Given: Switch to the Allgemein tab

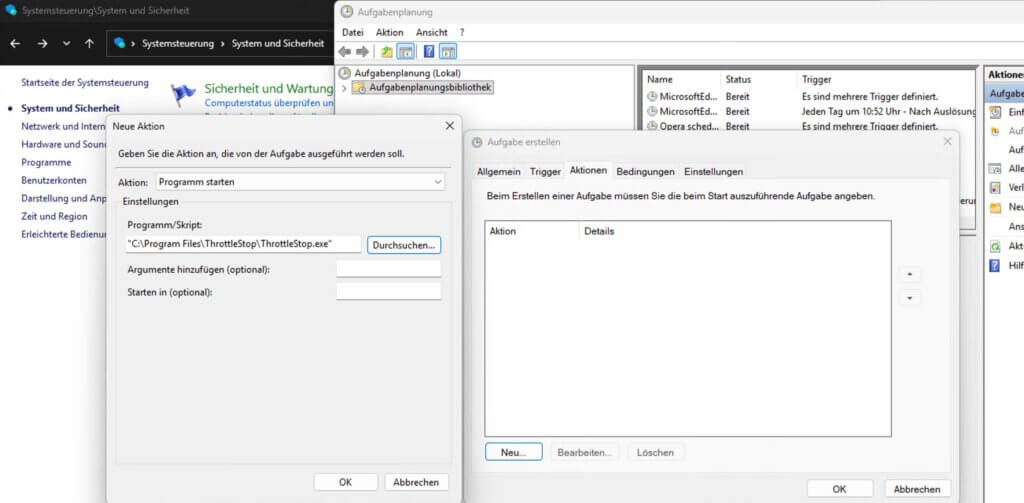Looking at the screenshot, I should (499, 171).
